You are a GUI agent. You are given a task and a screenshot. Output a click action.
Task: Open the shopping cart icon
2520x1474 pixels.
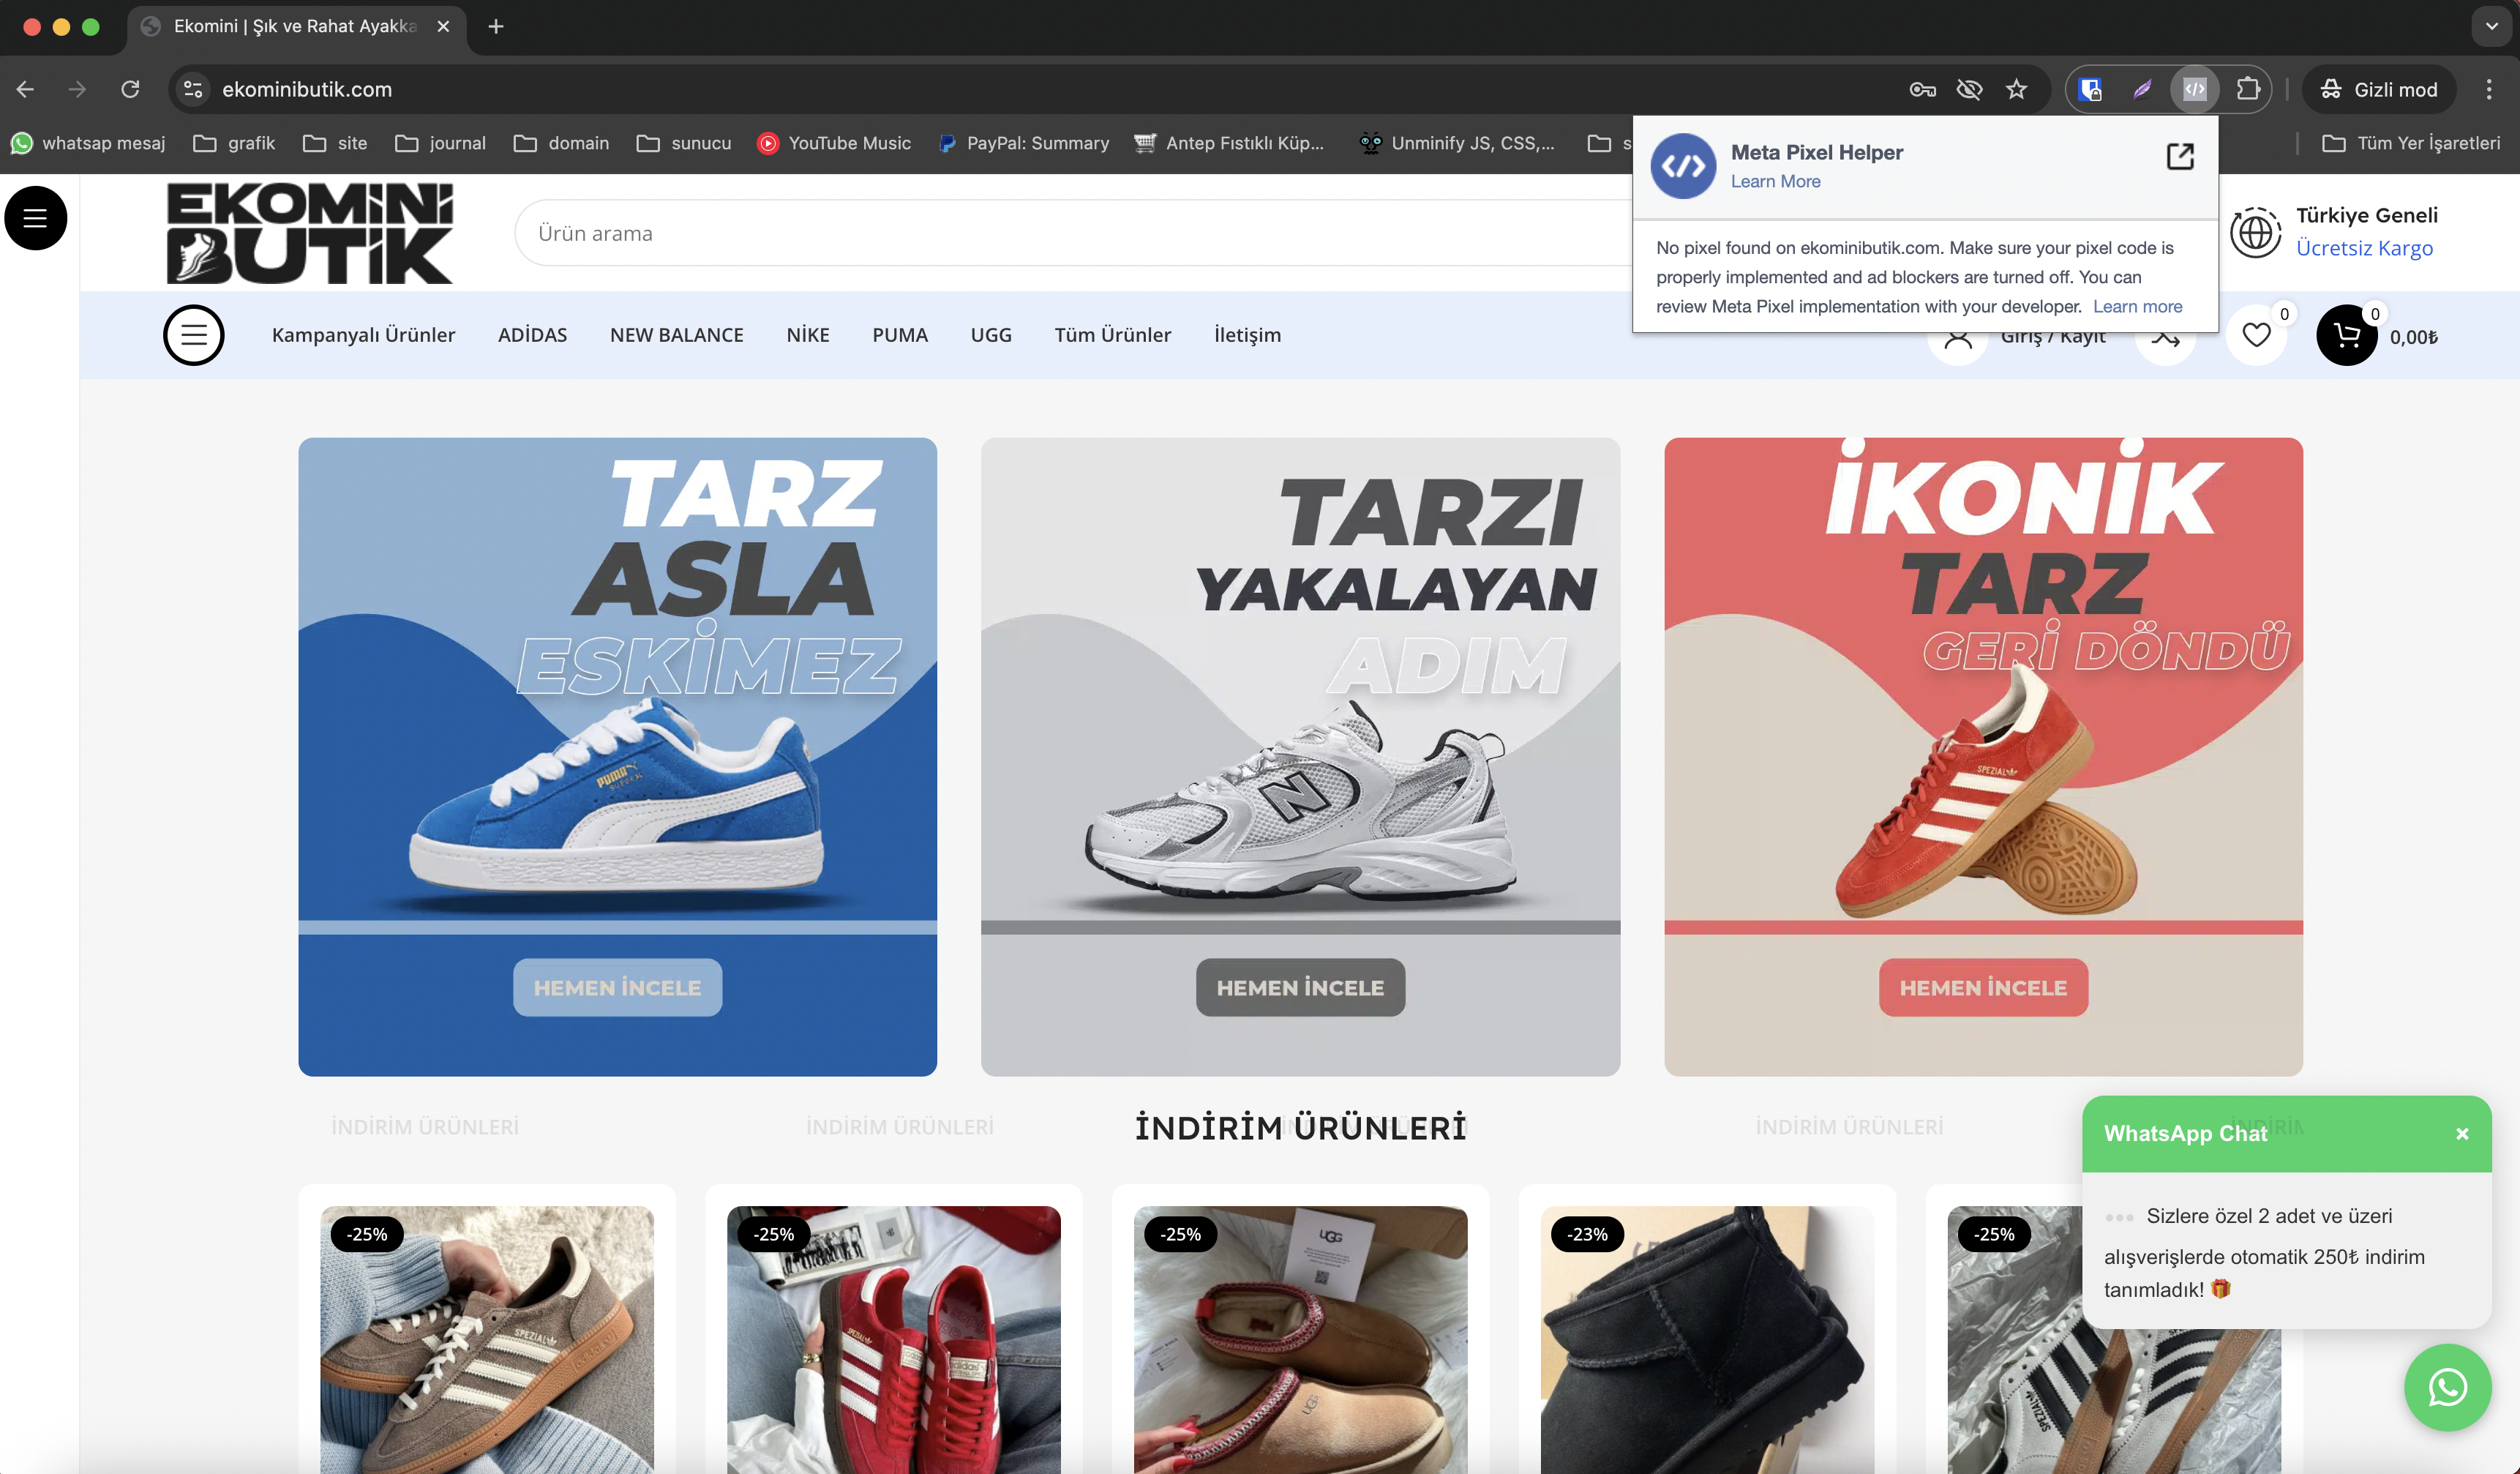coord(2346,335)
